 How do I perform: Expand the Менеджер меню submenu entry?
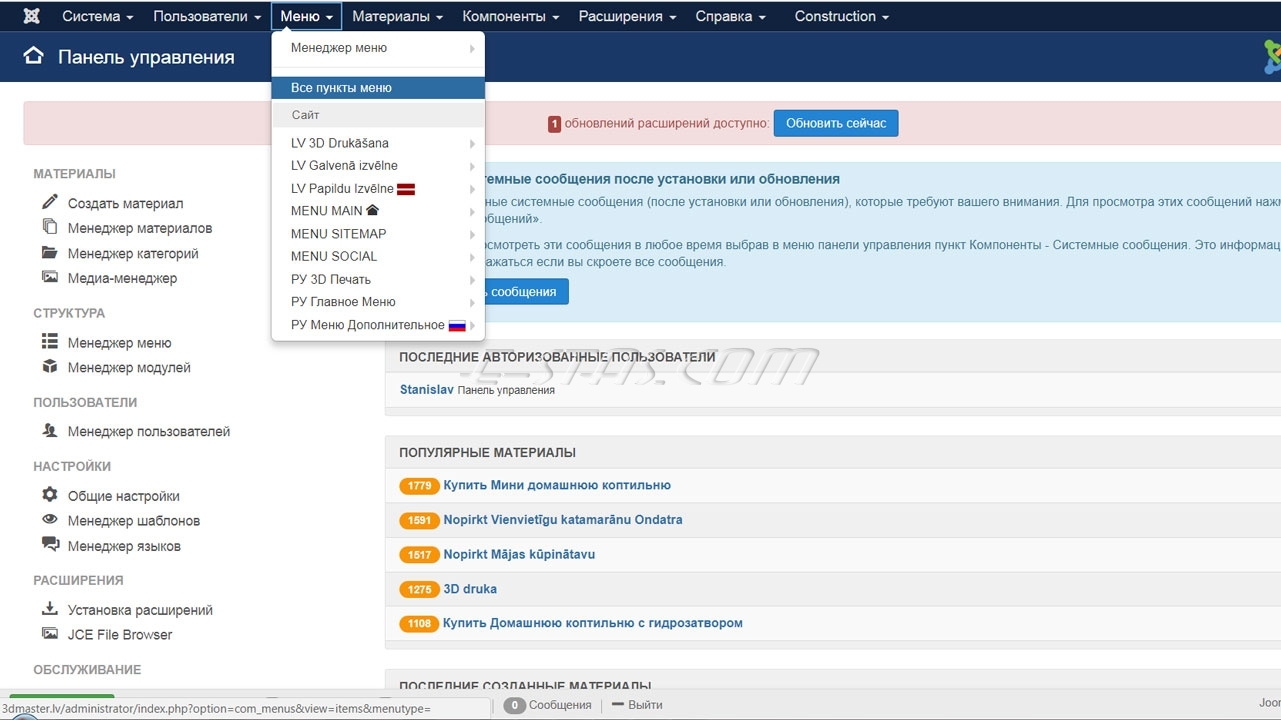pyautogui.click(x=378, y=48)
